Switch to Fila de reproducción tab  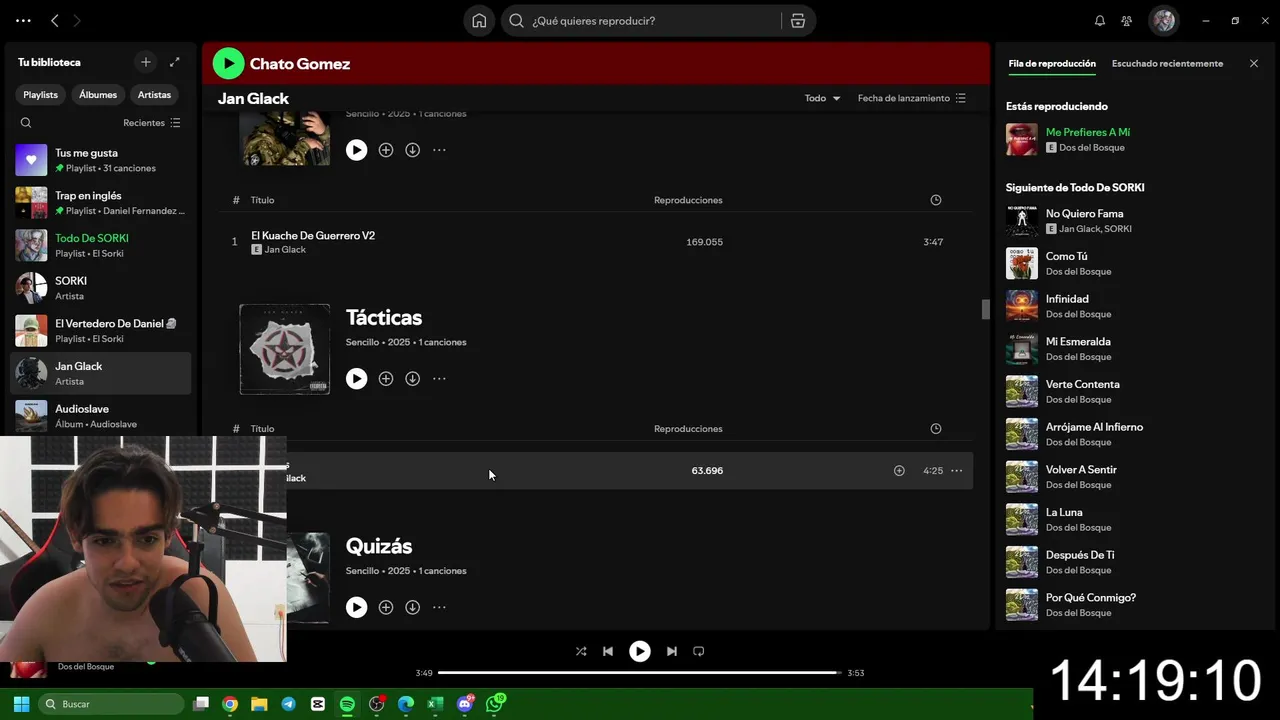(1052, 64)
